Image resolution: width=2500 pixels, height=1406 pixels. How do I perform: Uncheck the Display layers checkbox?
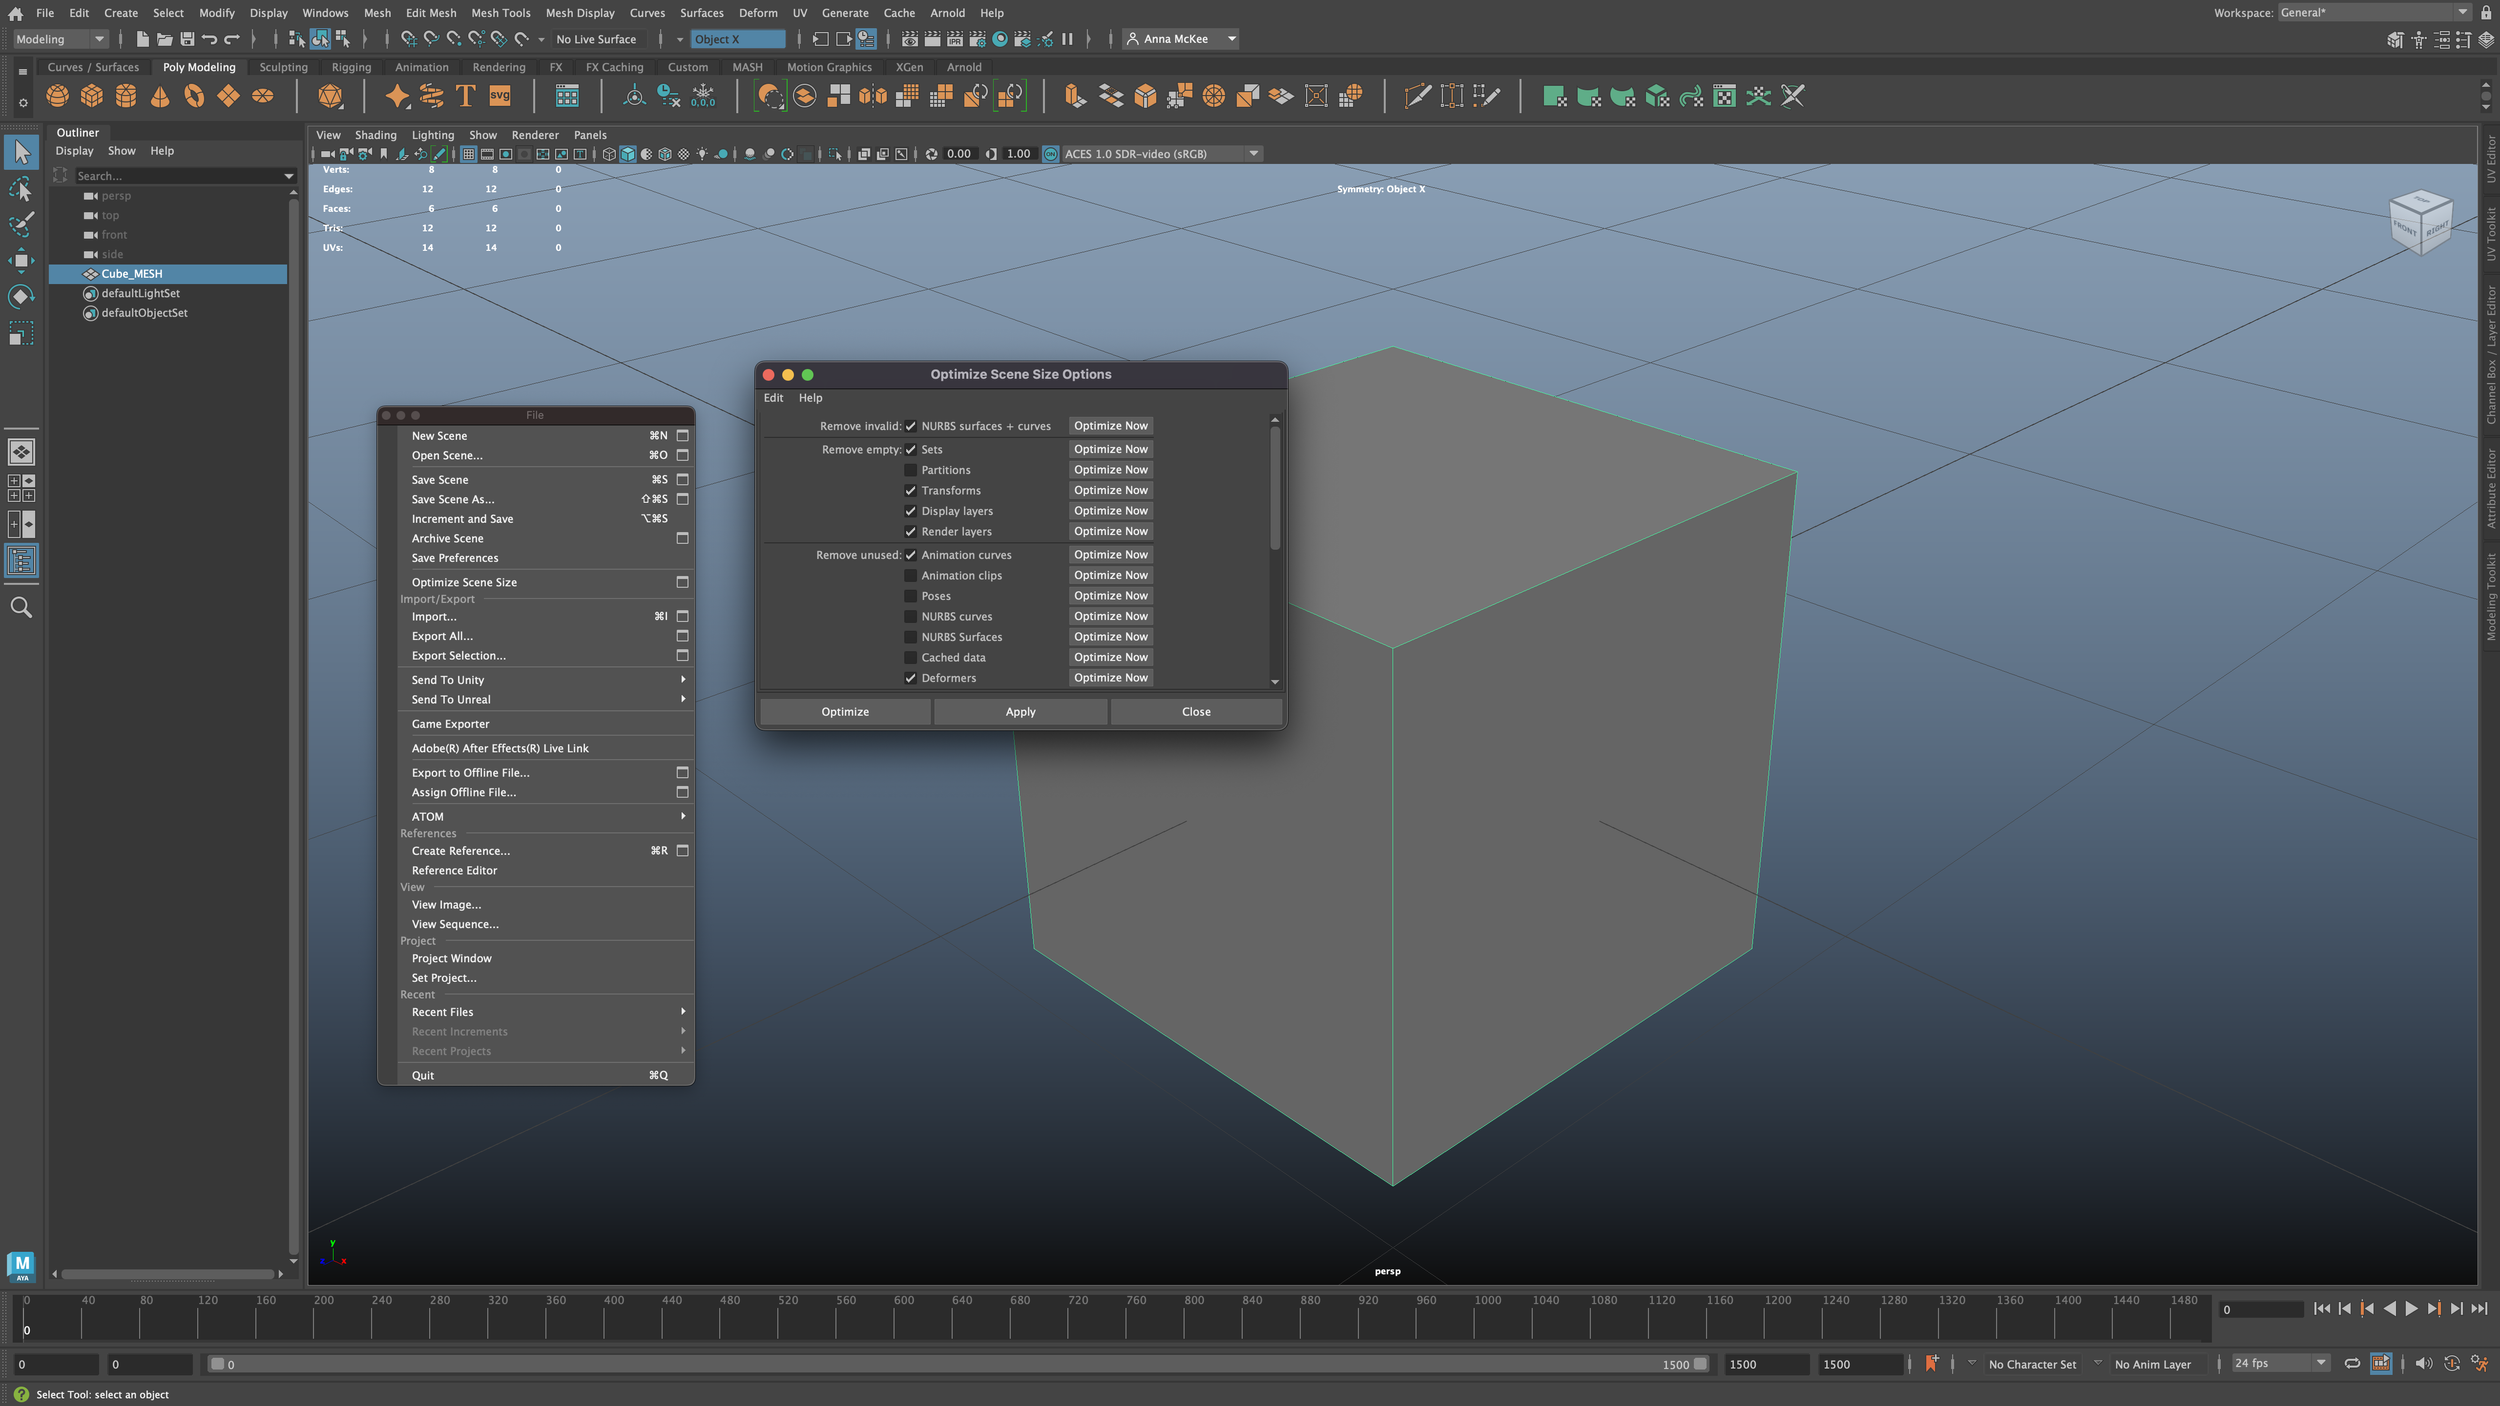(910, 511)
